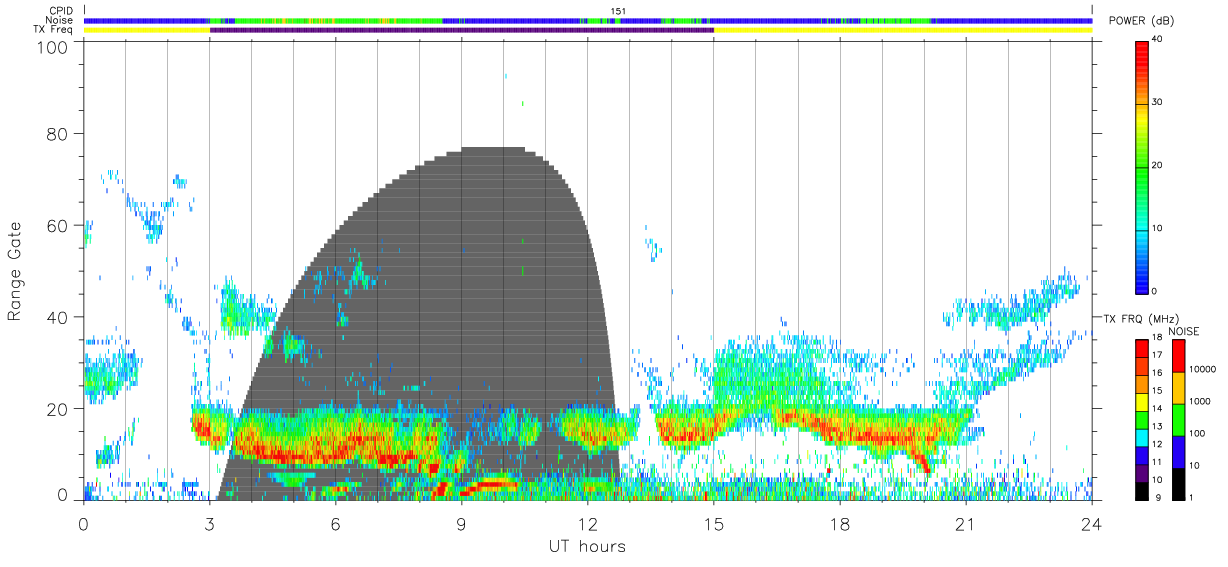Click the x-axis tick label "6"
The width and height of the screenshot is (1228, 567).
click(x=336, y=523)
